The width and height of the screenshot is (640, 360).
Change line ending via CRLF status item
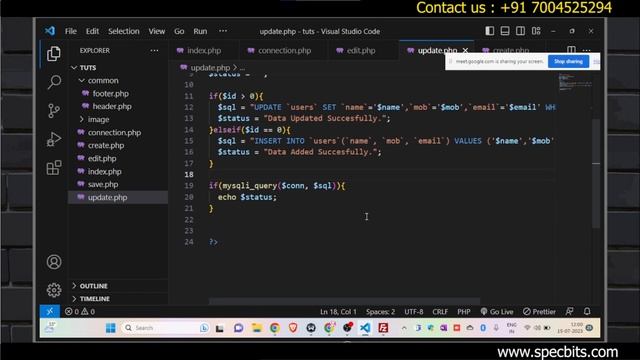(440, 311)
